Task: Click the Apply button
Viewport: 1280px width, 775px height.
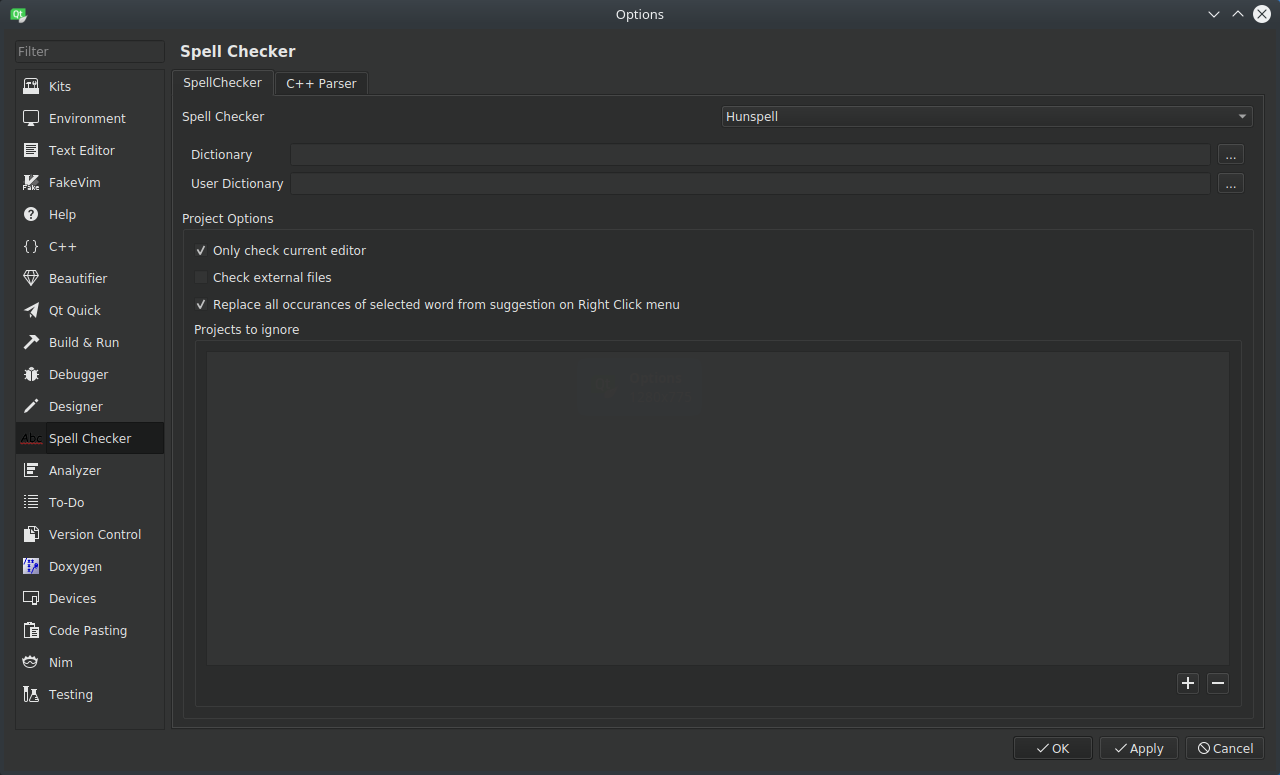Action: tap(1138, 748)
